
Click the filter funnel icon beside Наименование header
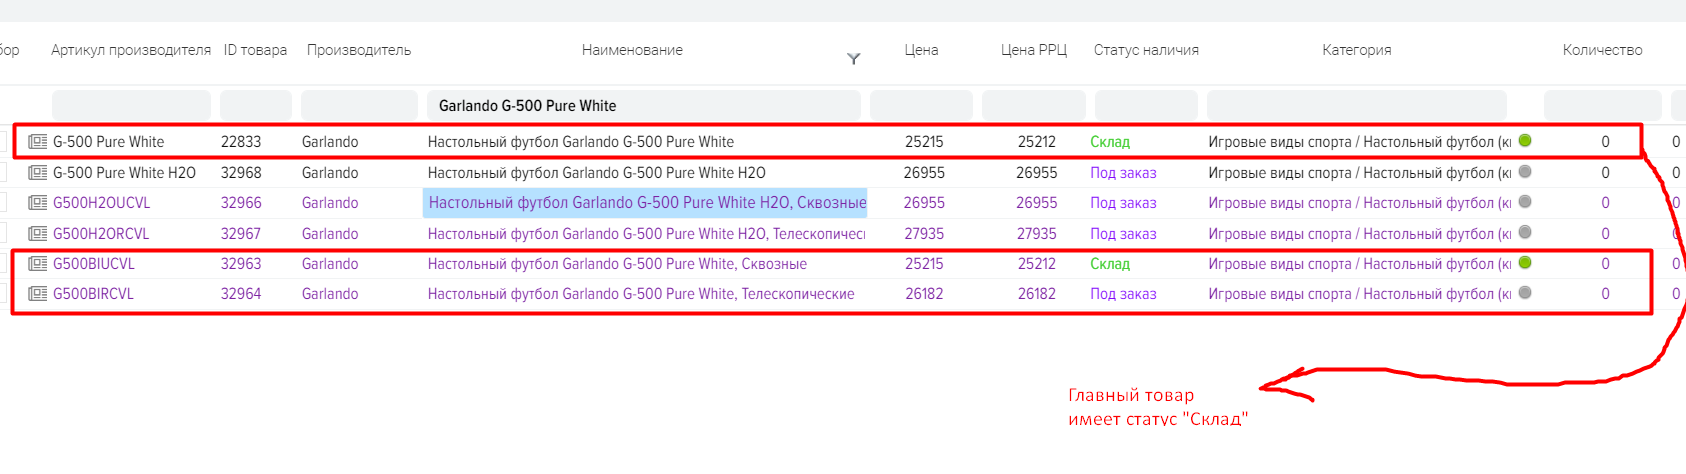tap(853, 59)
